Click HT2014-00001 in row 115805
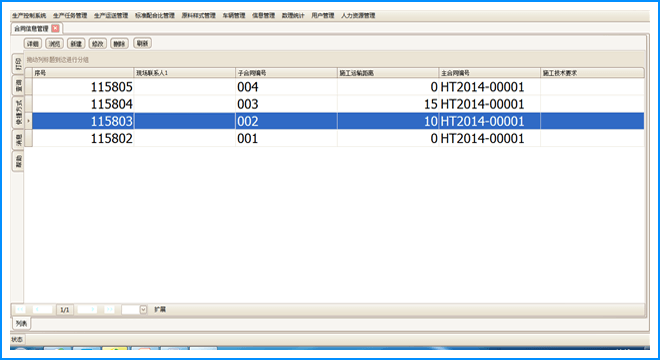 pos(490,87)
